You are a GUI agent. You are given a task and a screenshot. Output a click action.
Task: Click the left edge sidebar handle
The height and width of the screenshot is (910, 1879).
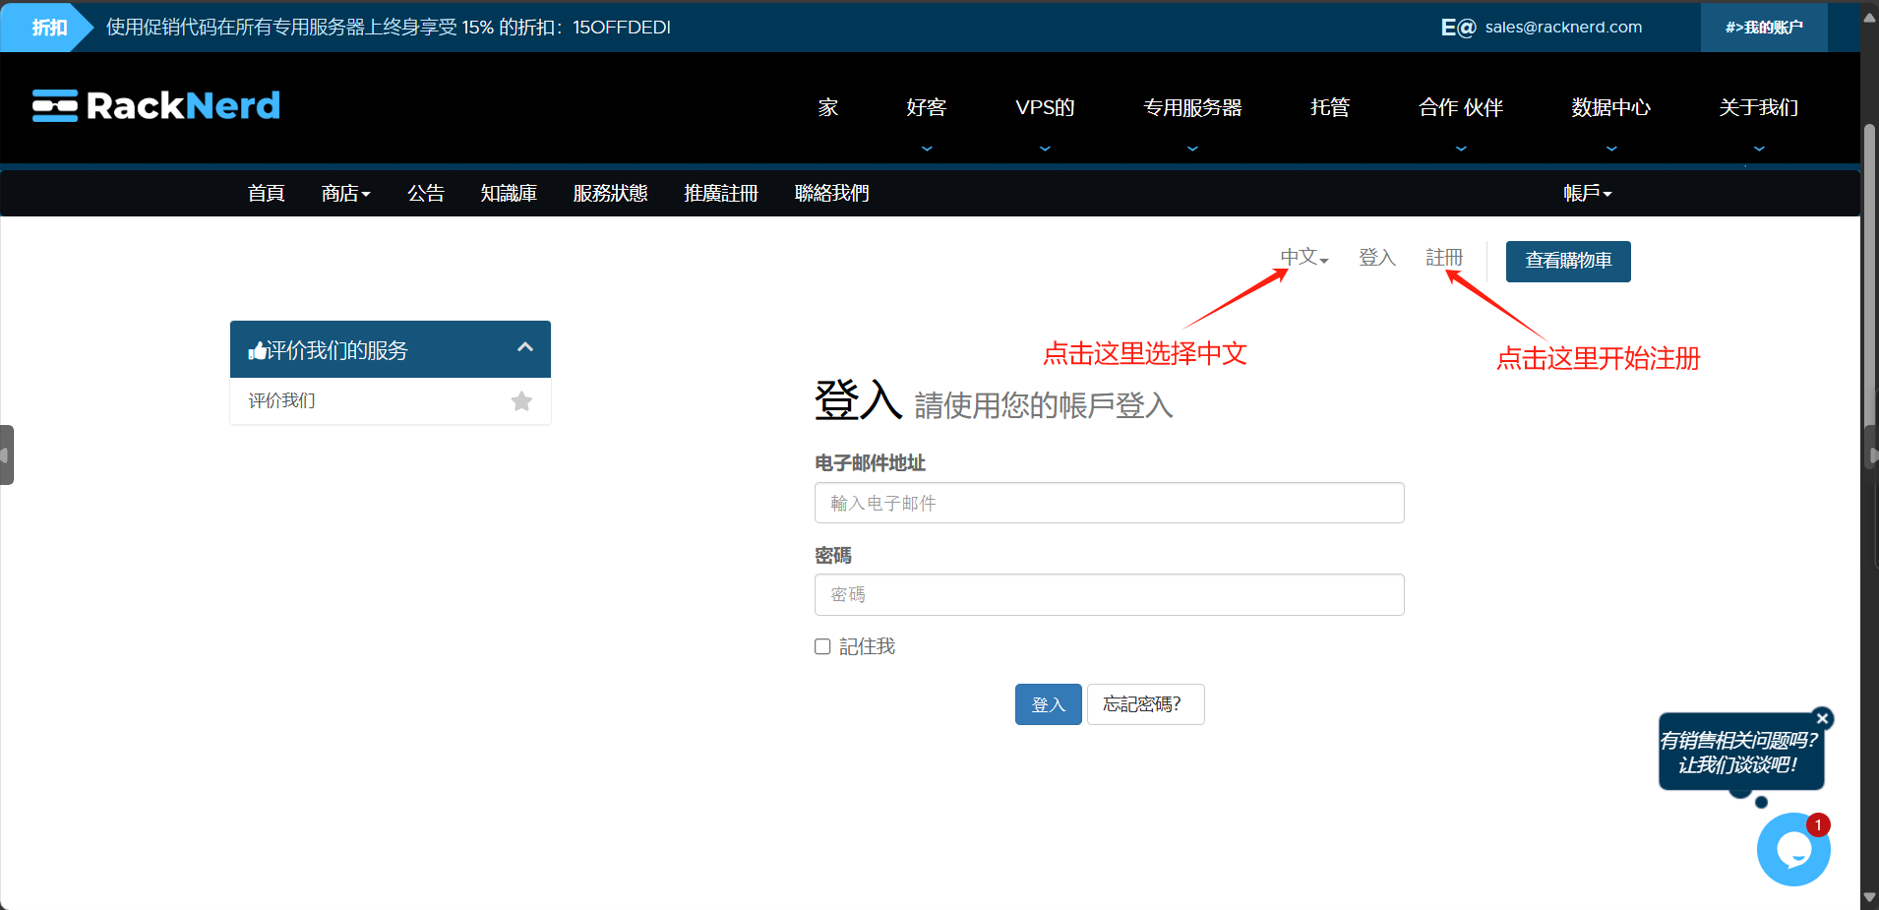click(x=7, y=455)
